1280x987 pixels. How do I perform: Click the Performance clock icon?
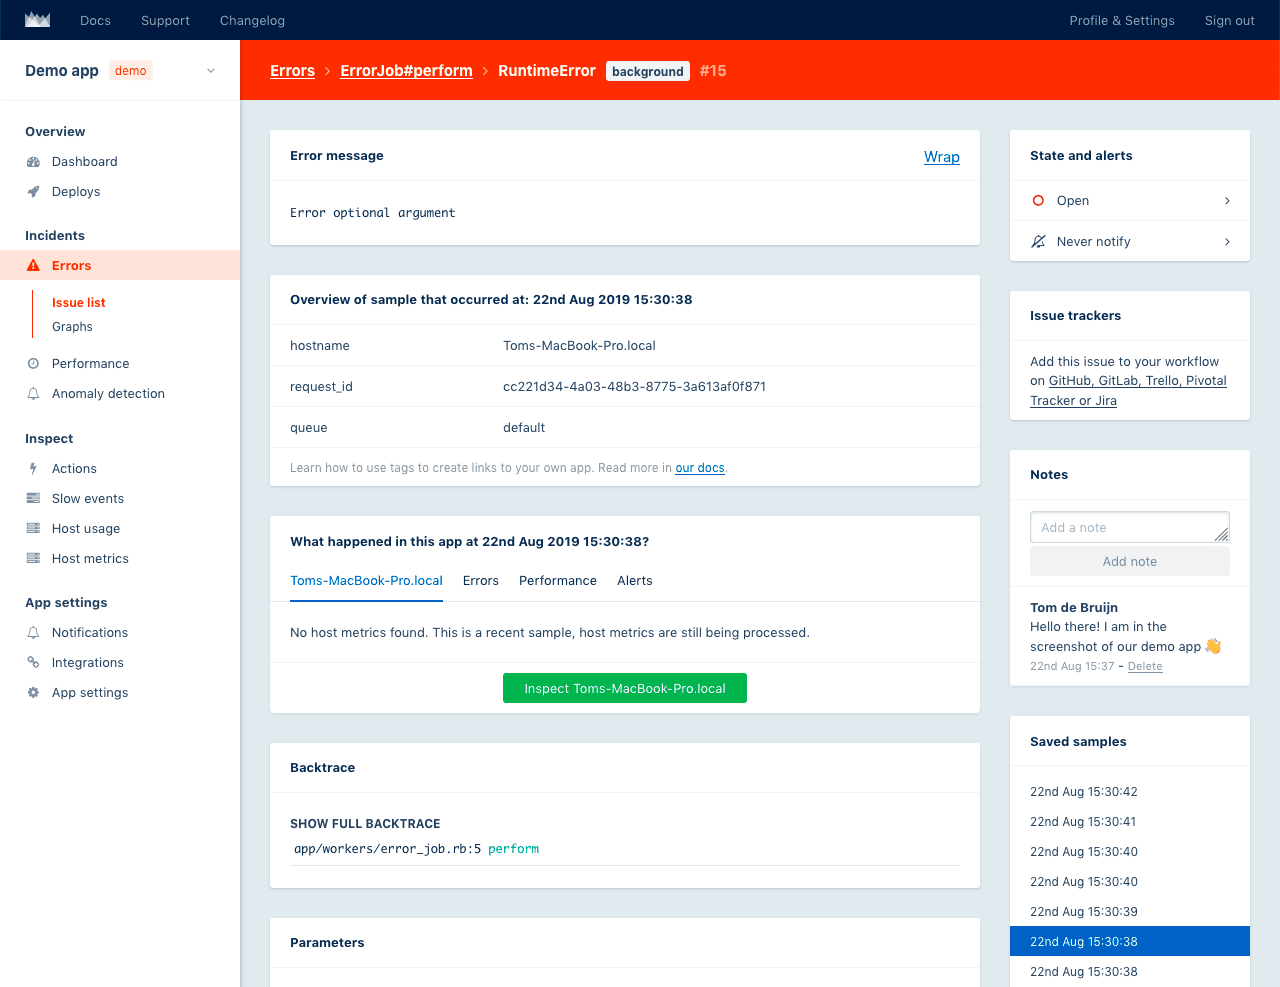coord(33,364)
